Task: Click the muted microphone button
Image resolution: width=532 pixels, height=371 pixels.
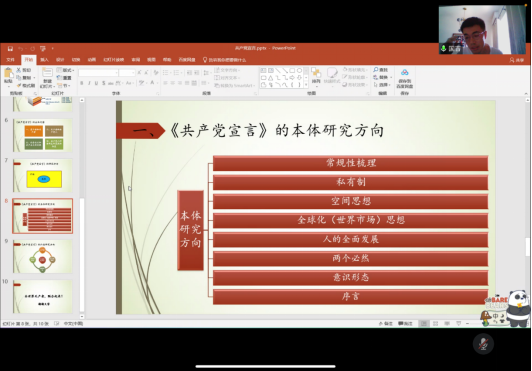Action: tap(483, 344)
